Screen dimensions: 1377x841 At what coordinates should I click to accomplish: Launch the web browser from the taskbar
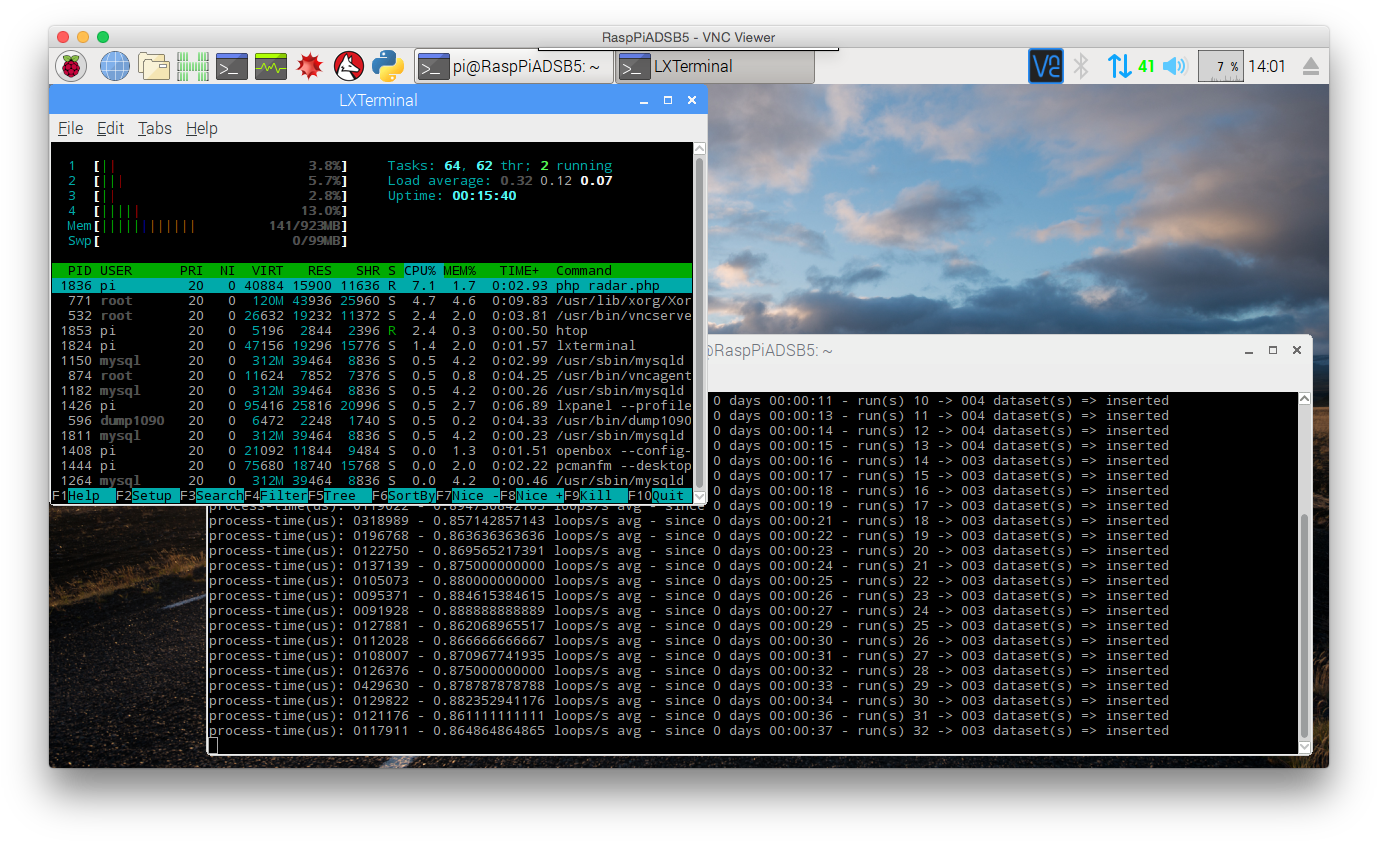(x=114, y=65)
